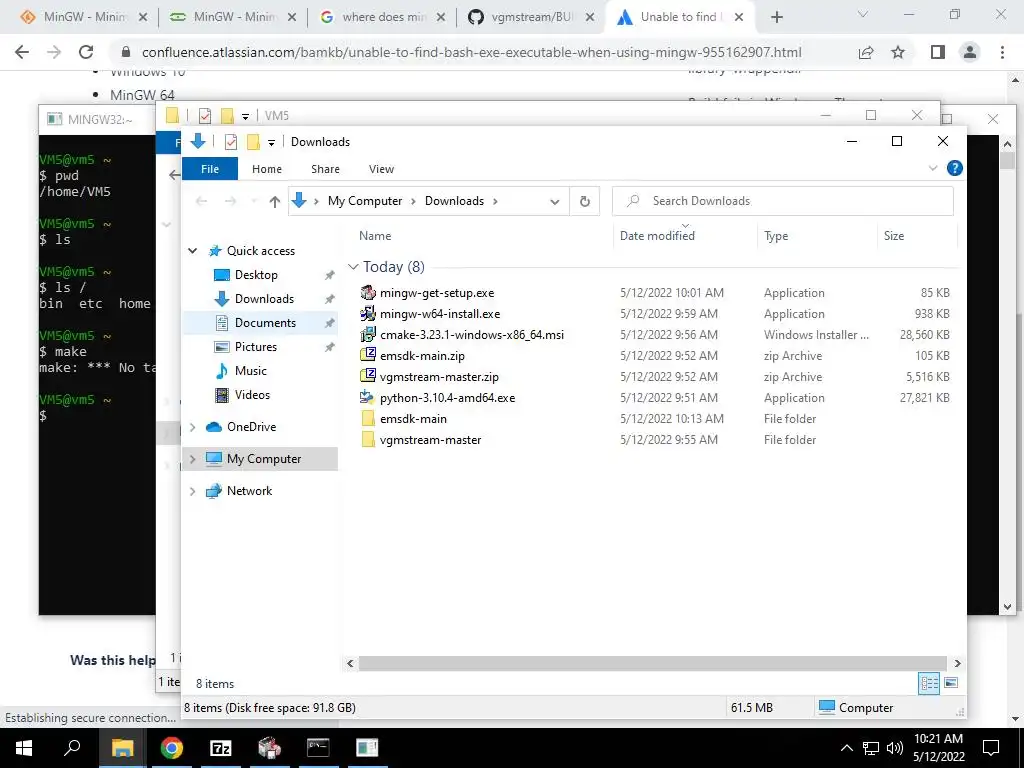1024x768 pixels.
Task: Open Quick Access Toolbar customize dropdown
Action: pos(271,142)
